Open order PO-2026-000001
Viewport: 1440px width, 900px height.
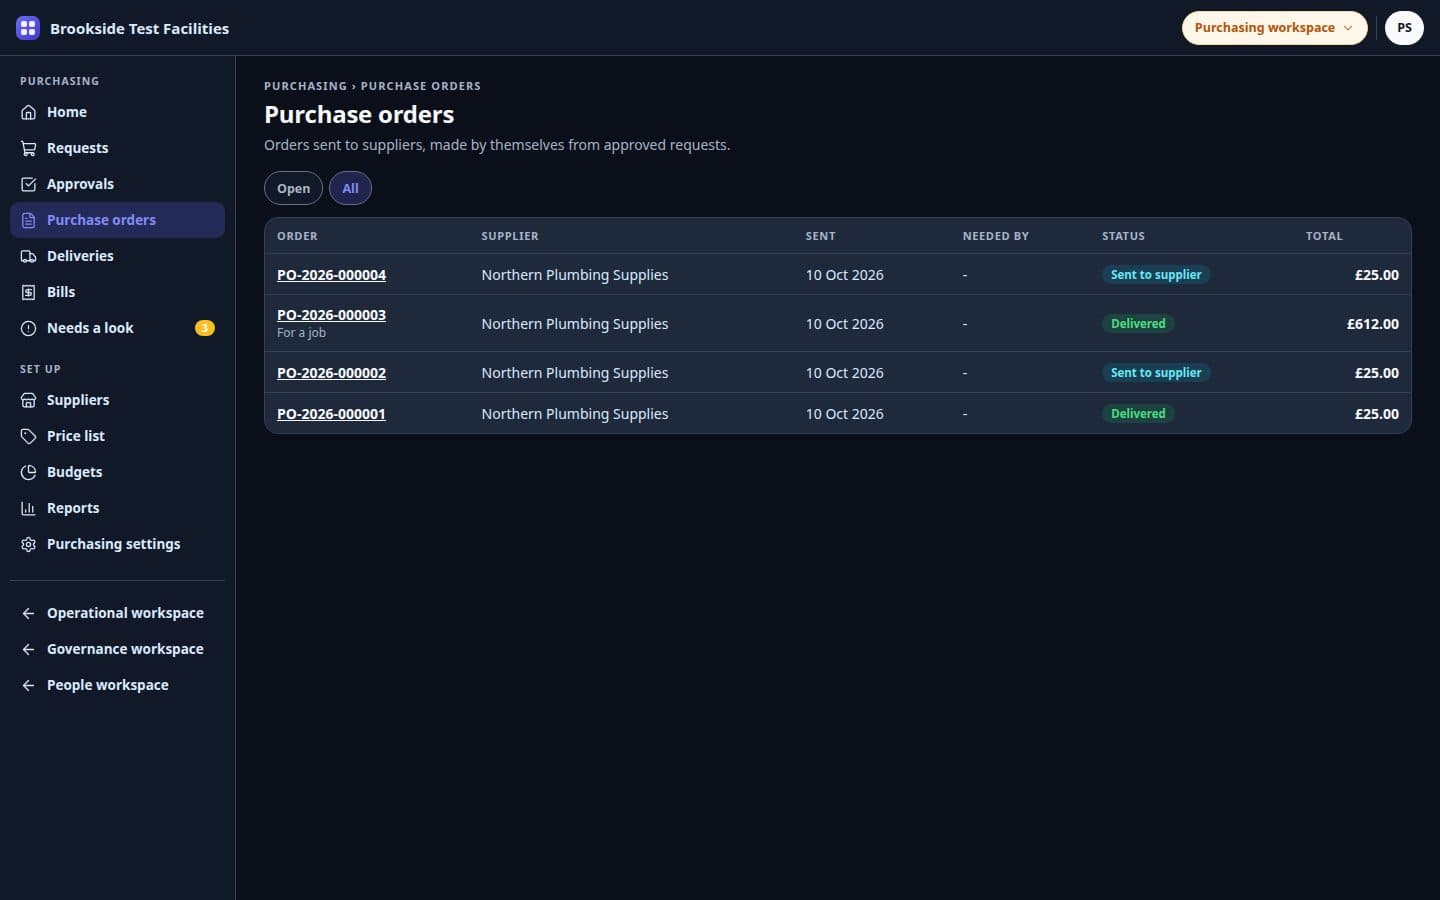click(331, 414)
